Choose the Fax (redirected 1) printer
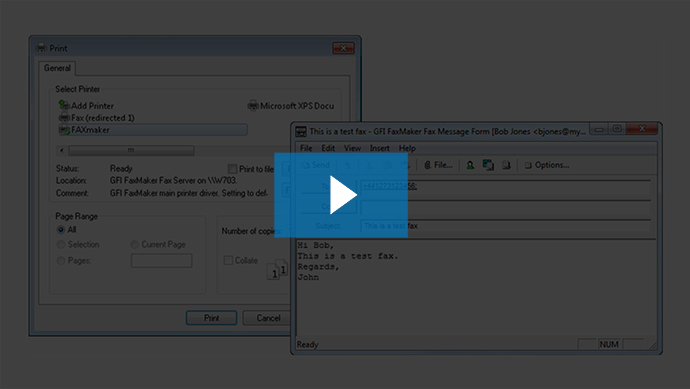This screenshot has height=389, width=690. pos(97,117)
